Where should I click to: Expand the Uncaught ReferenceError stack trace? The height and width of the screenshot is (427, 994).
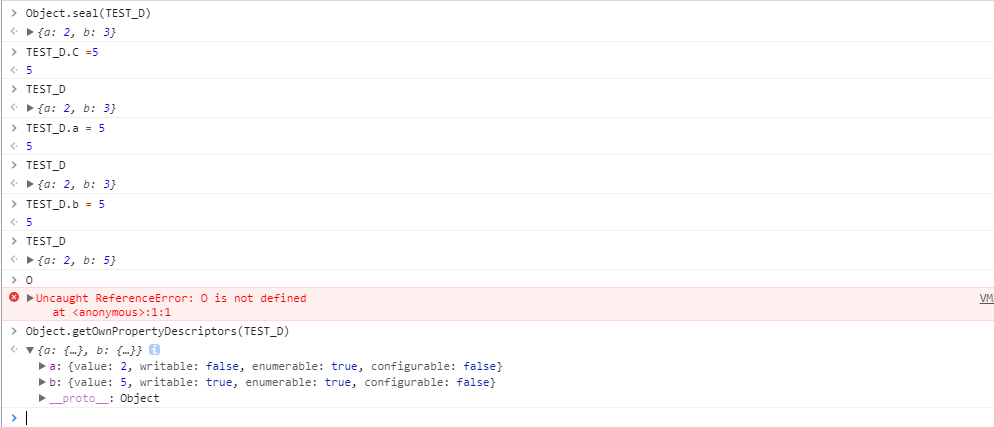click(30, 298)
